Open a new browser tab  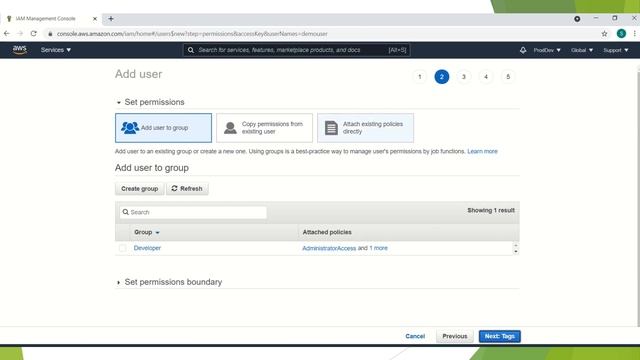[111, 19]
